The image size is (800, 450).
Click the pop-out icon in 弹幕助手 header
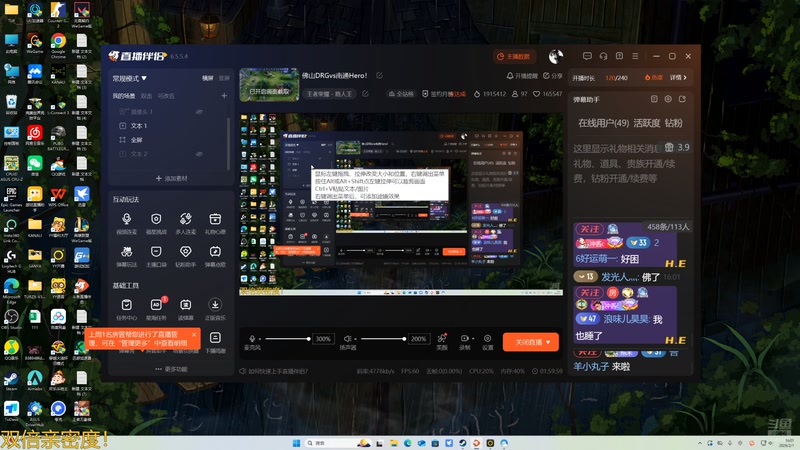point(682,99)
